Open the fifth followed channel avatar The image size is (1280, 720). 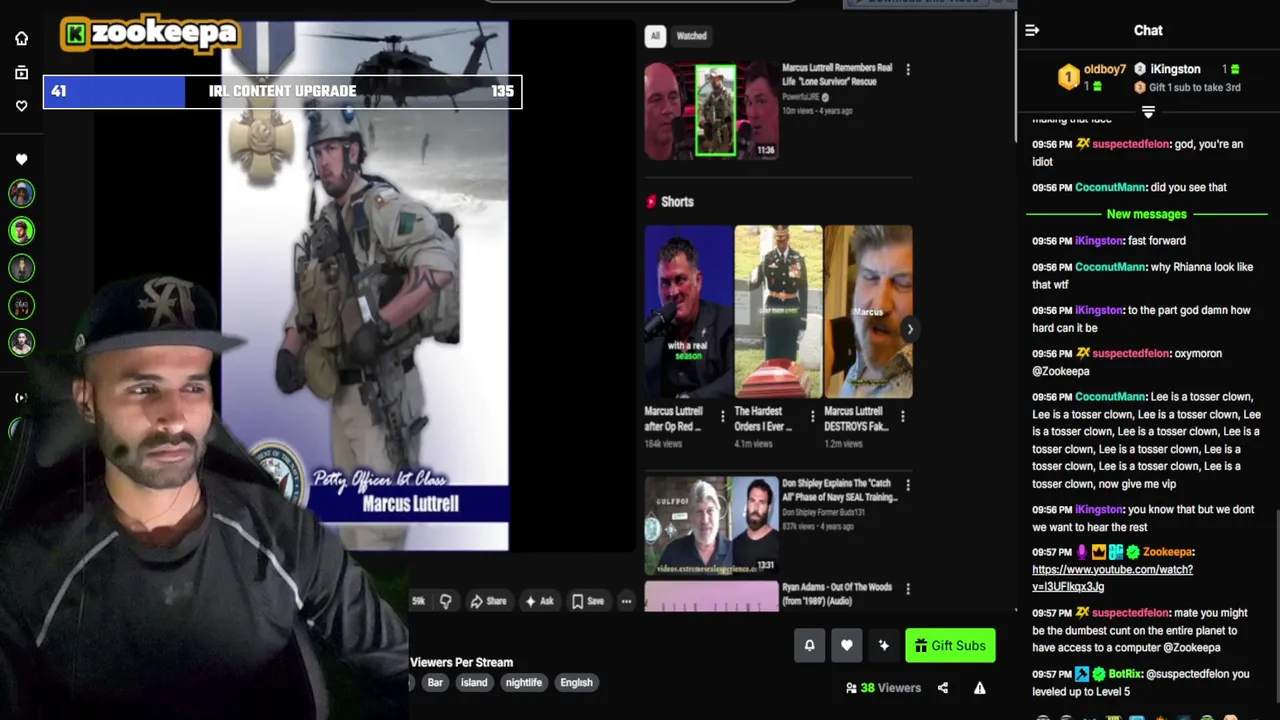click(21, 343)
